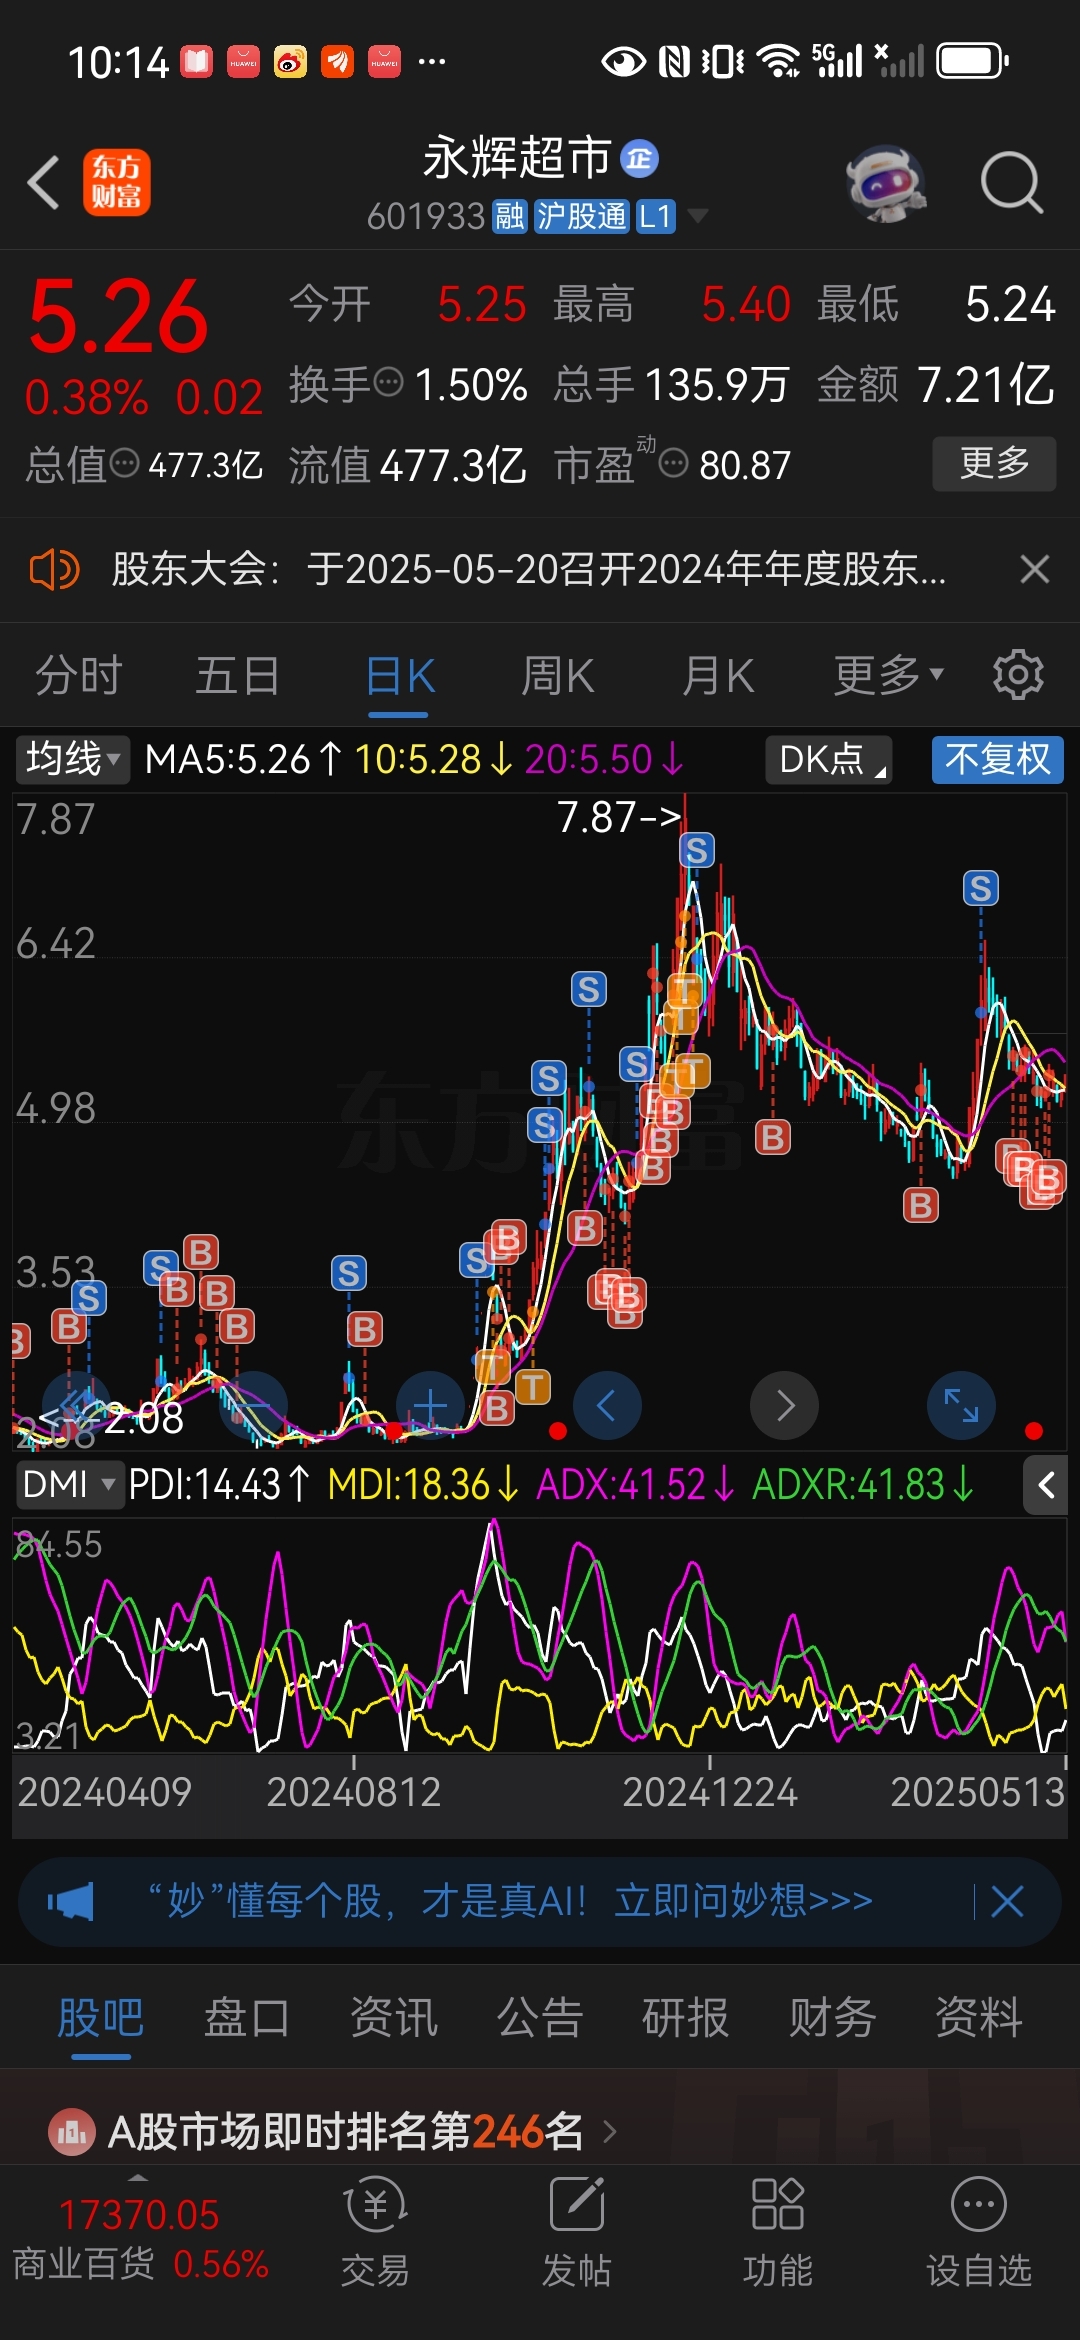This screenshot has height=2340, width=1080.
Task: Select 日K chart tab
Action: click(399, 675)
